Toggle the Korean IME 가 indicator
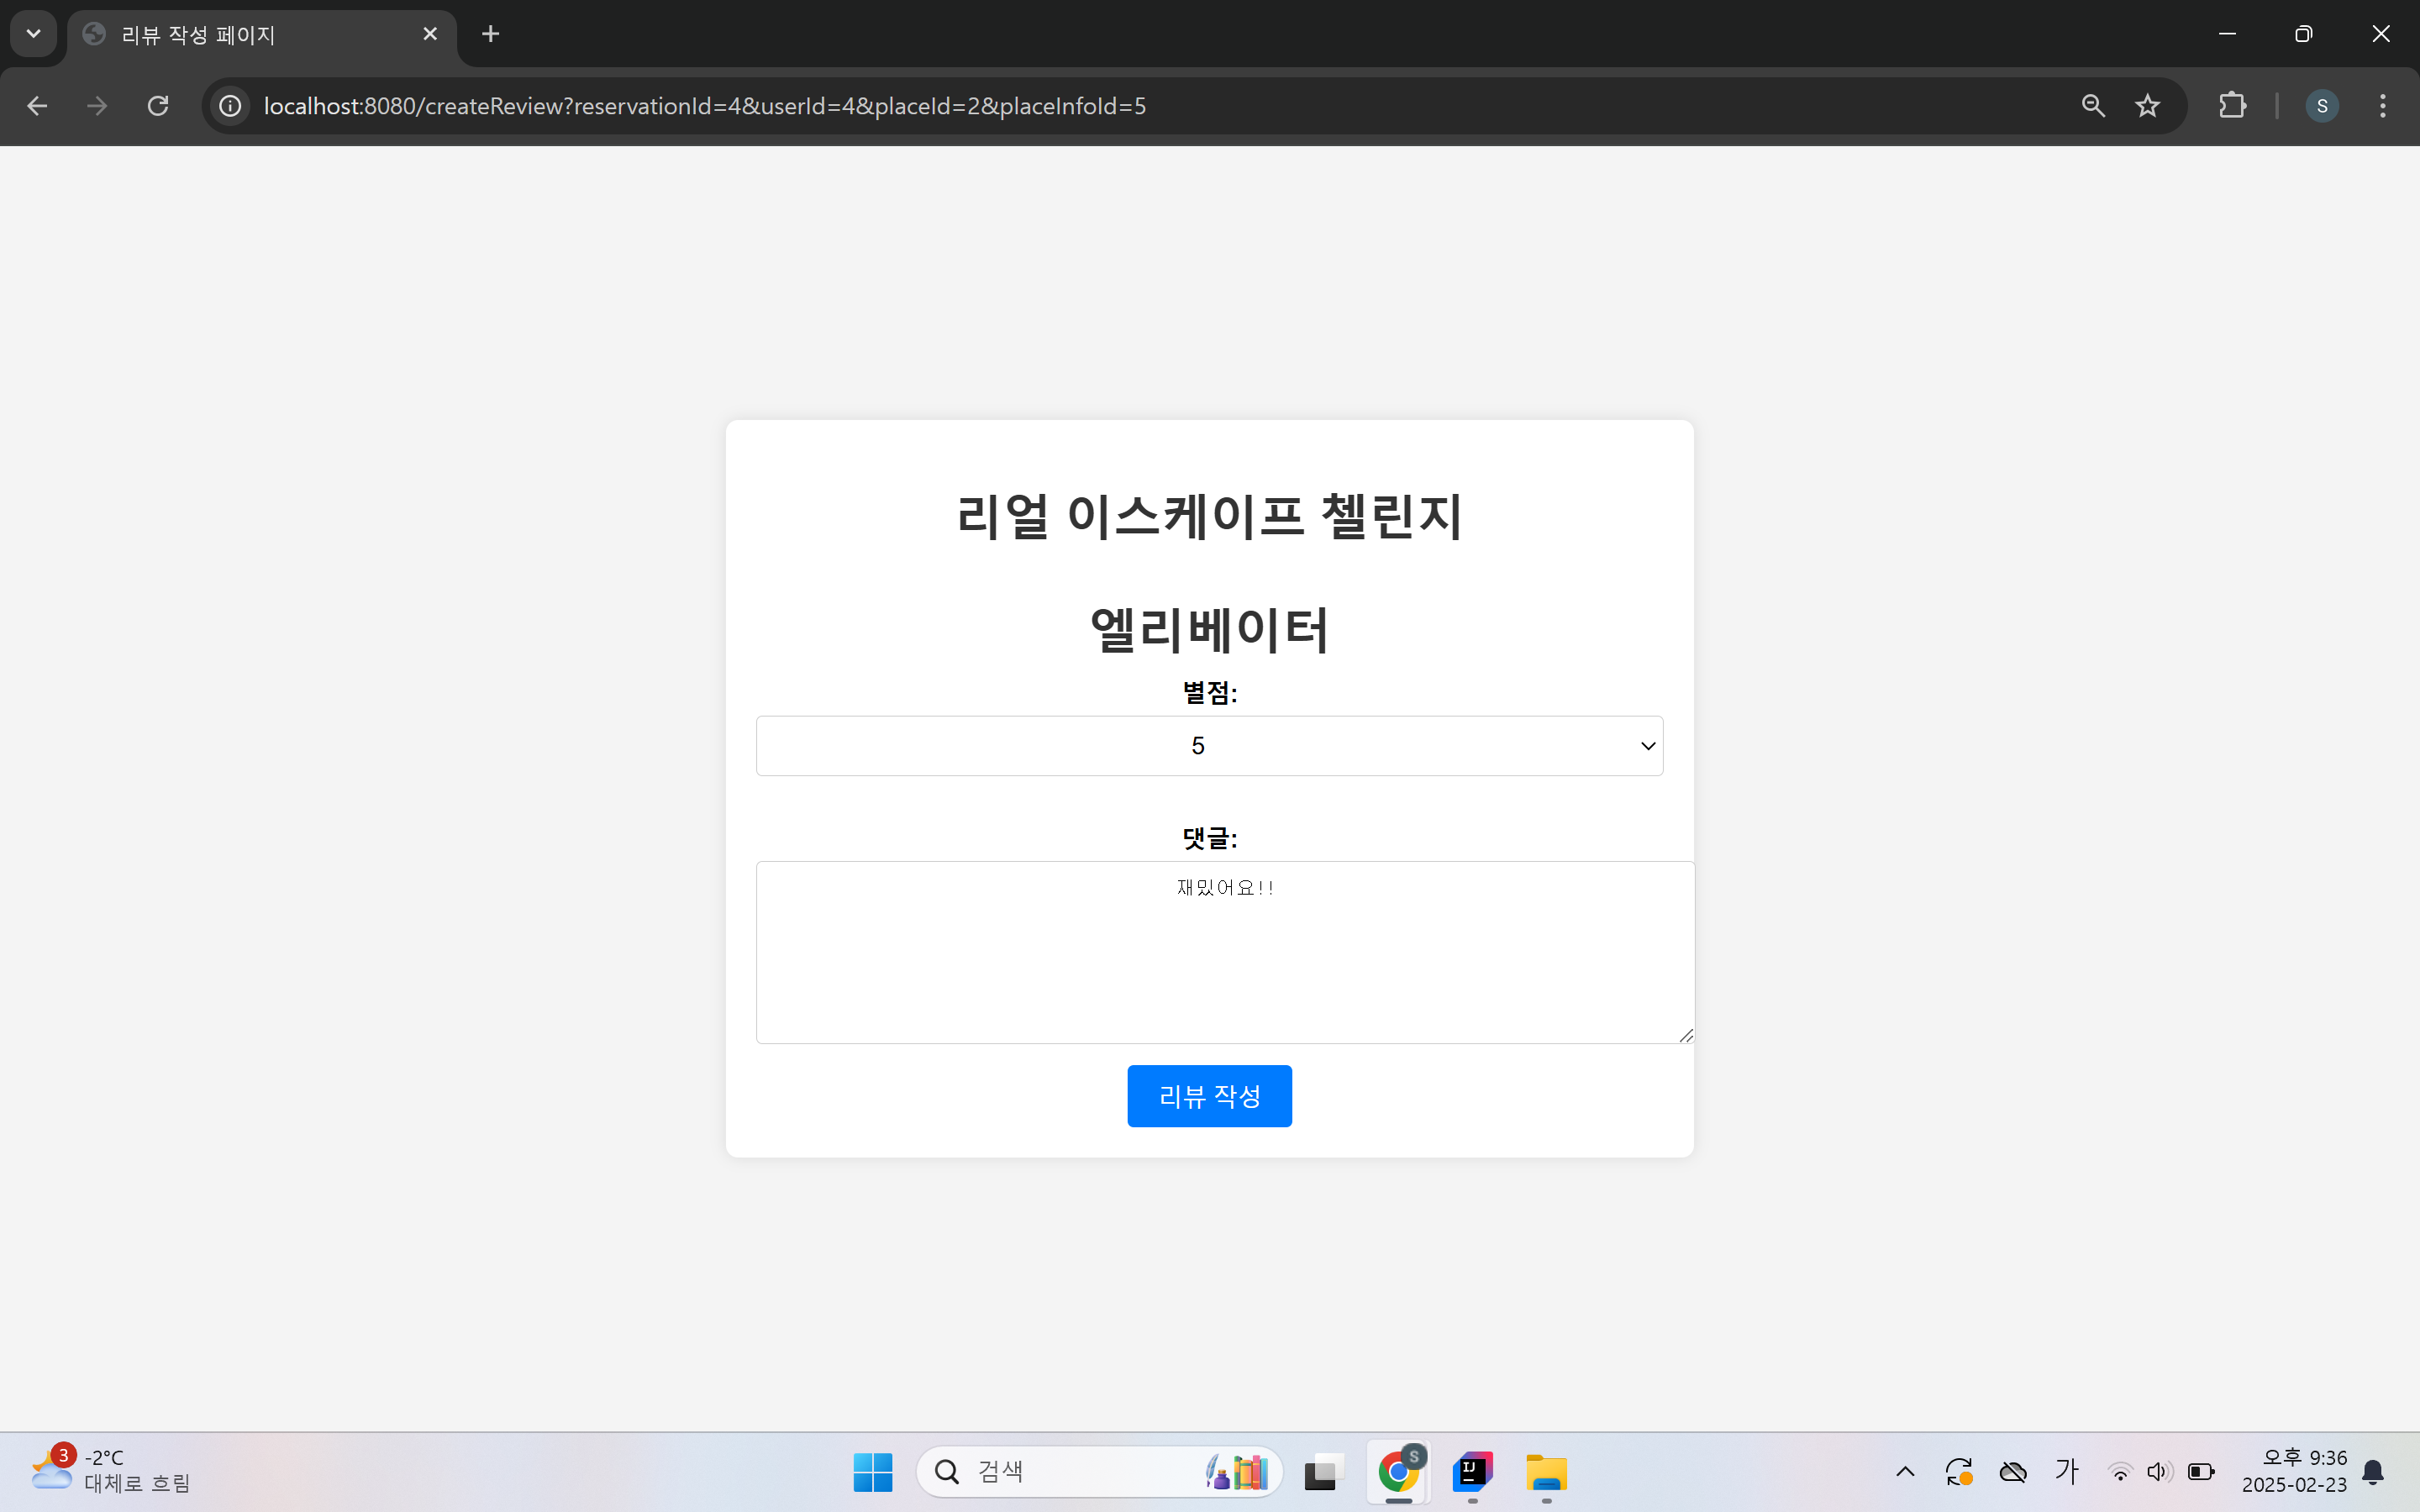Viewport: 2420px width, 1512px height. pos(2066,1471)
